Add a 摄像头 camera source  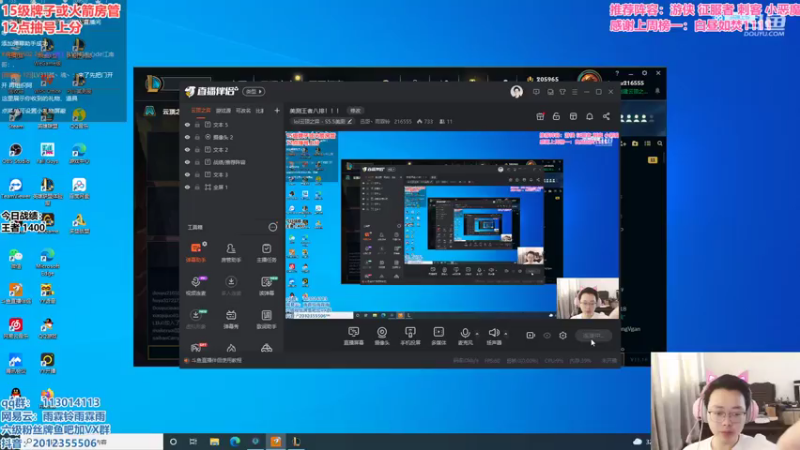point(382,336)
